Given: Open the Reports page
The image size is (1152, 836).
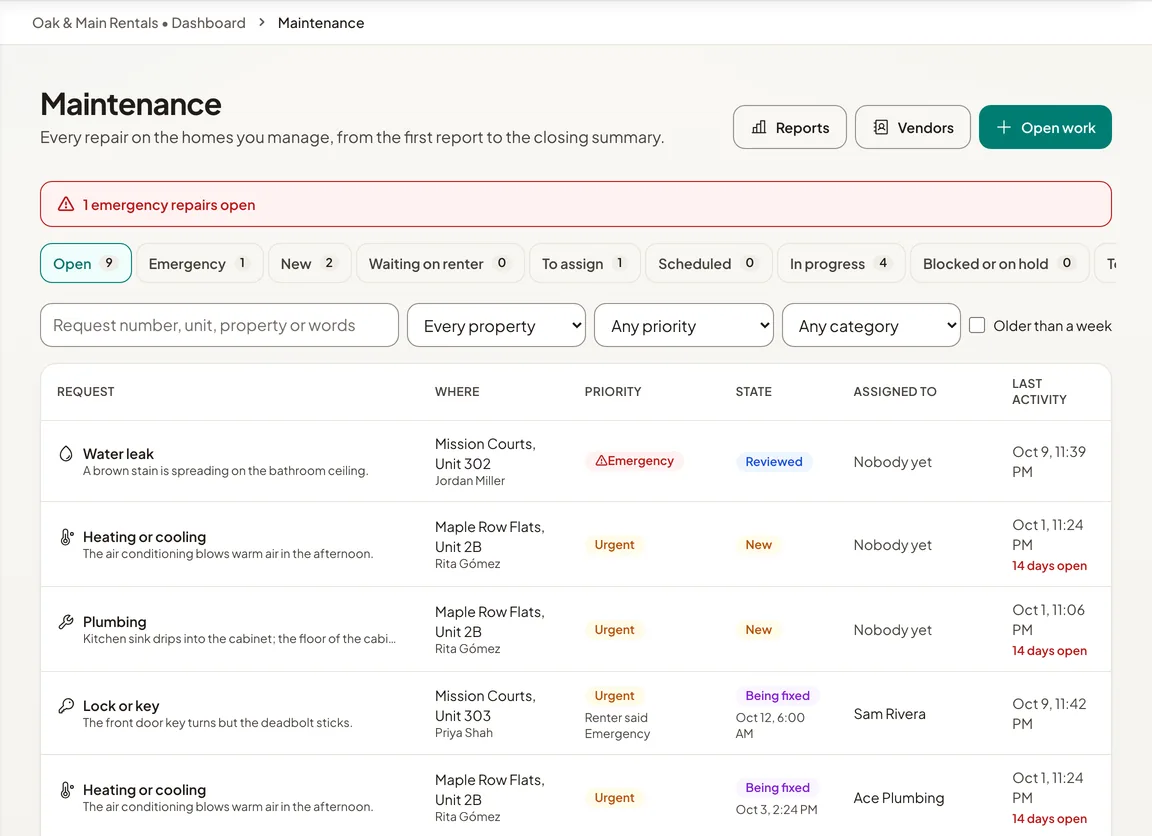Looking at the screenshot, I should click(x=790, y=127).
